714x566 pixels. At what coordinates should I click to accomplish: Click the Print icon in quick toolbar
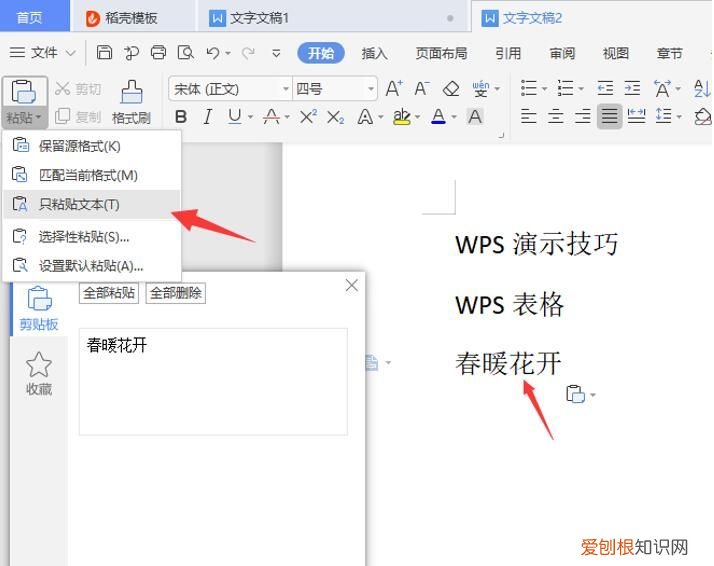pos(158,53)
